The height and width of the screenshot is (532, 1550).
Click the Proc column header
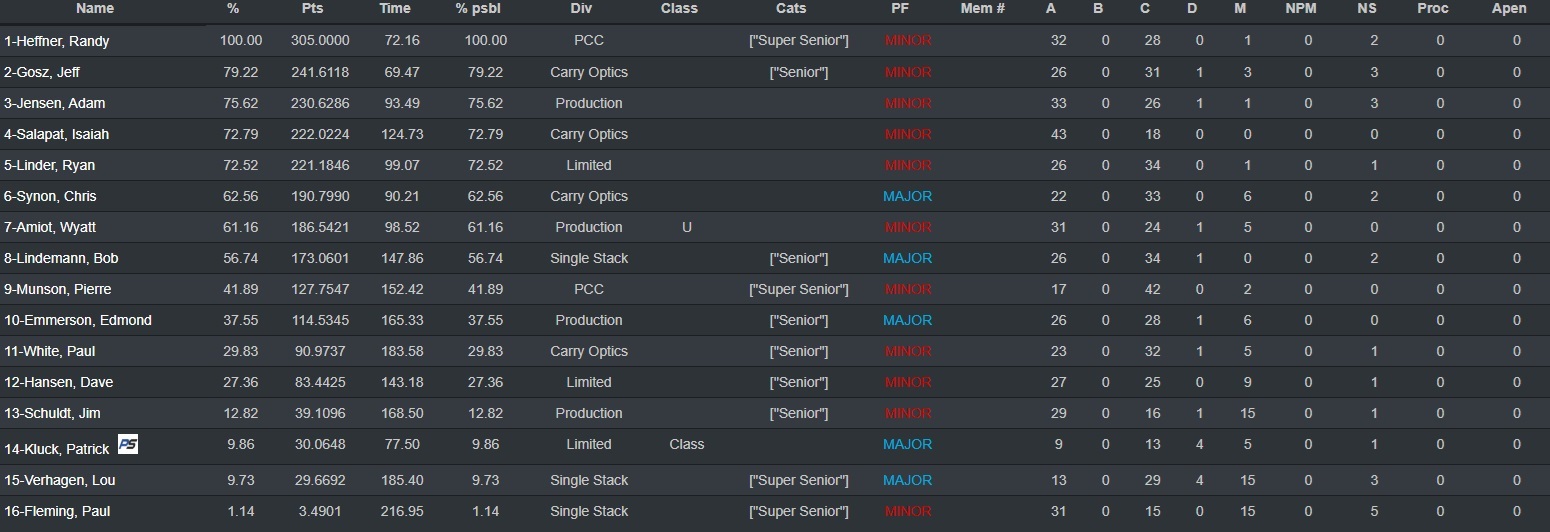(1433, 8)
